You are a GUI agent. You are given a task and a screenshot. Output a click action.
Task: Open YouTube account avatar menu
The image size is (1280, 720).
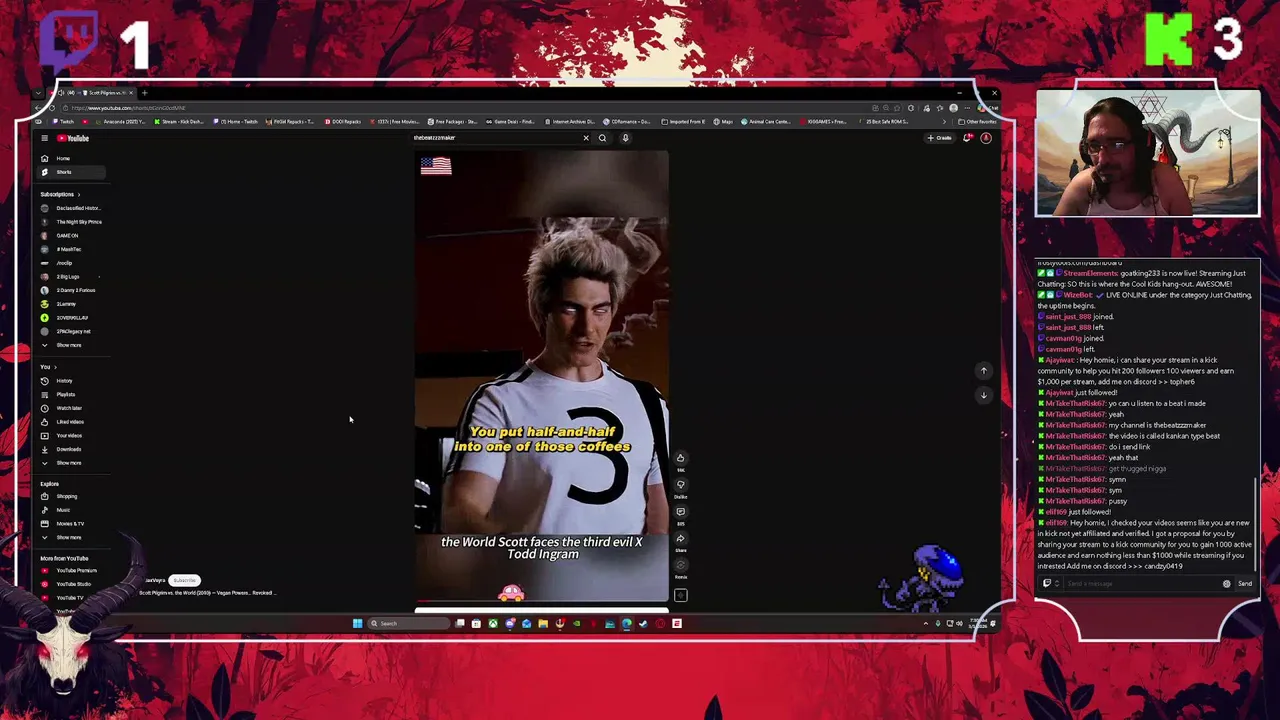(x=986, y=138)
